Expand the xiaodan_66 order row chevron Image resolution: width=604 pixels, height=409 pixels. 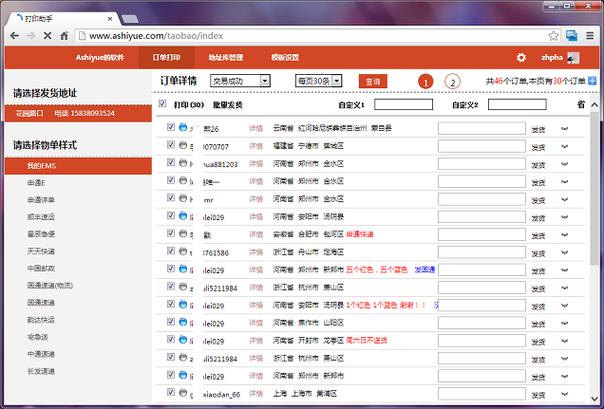(x=564, y=394)
